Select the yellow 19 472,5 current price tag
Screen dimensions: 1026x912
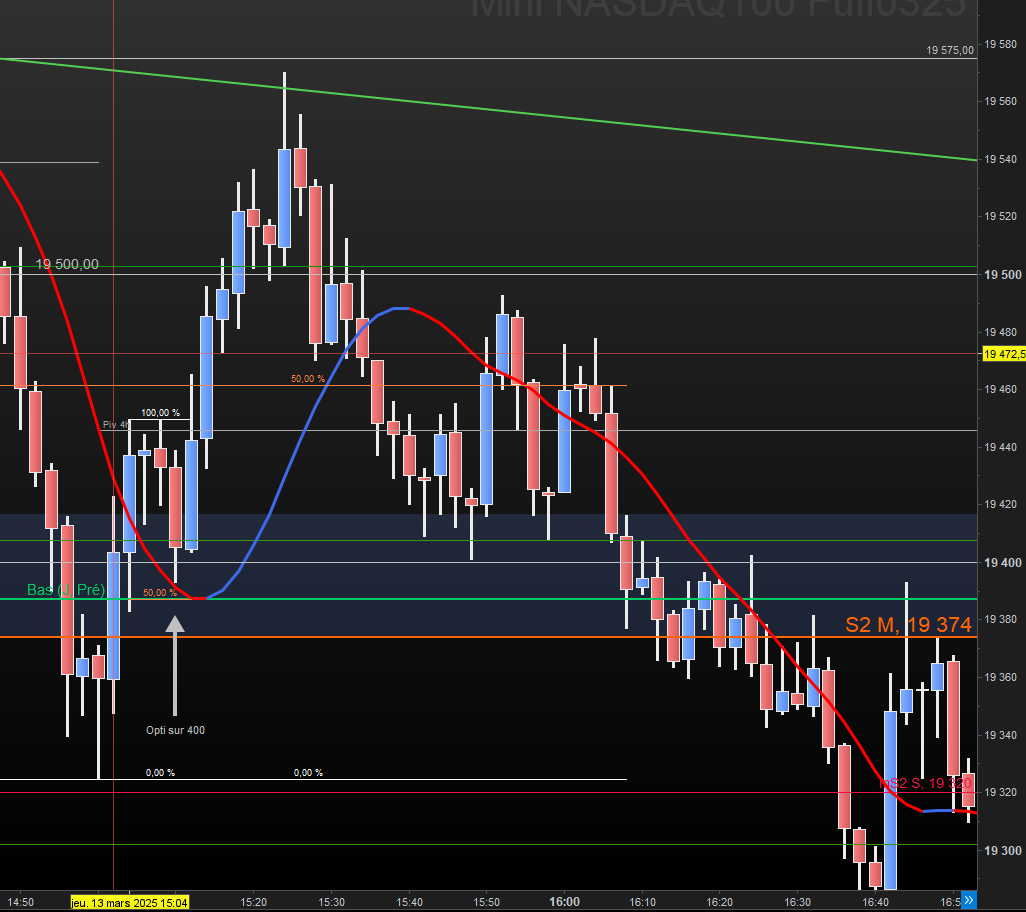pyautogui.click(x=1004, y=354)
